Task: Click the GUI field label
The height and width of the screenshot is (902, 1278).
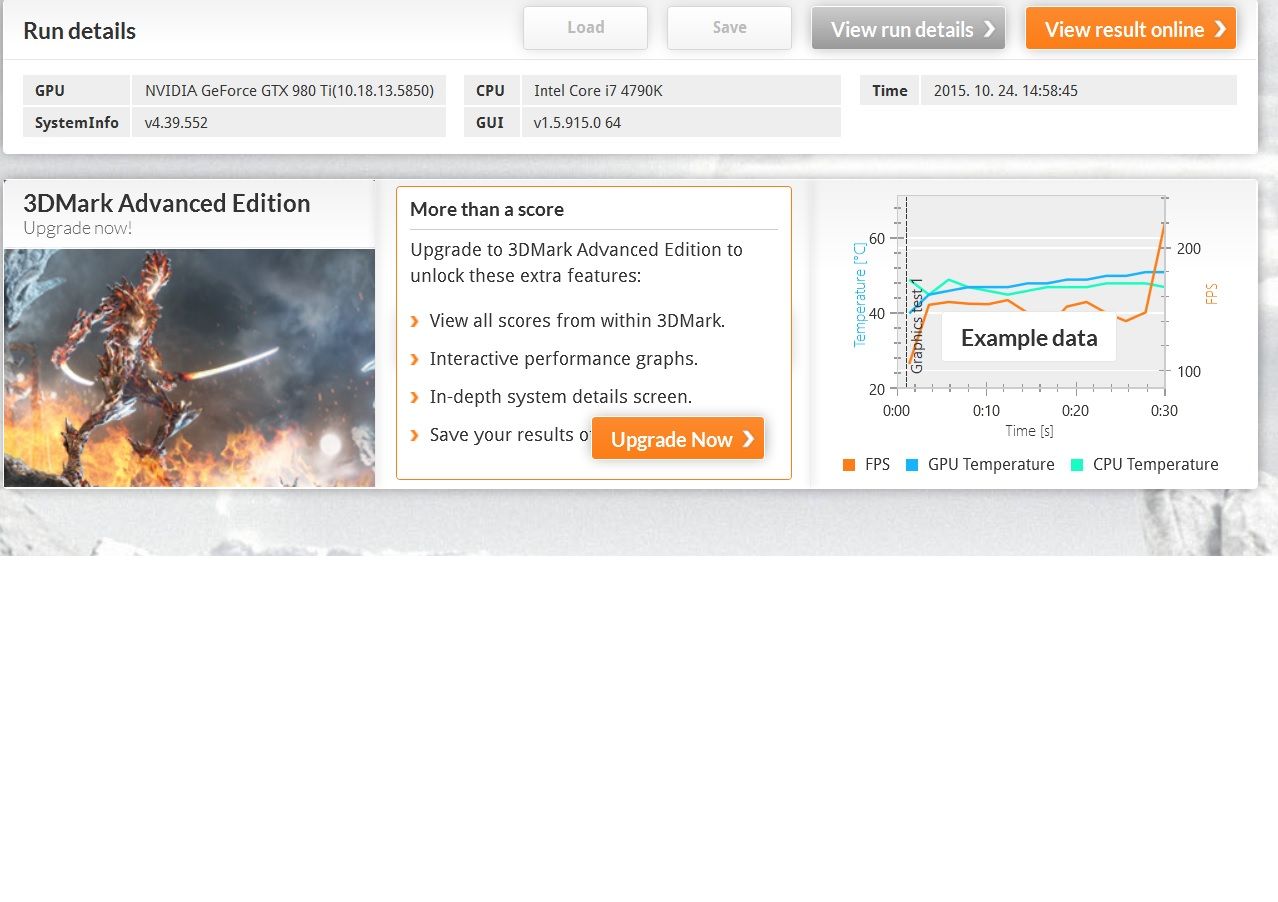Action: [490, 123]
